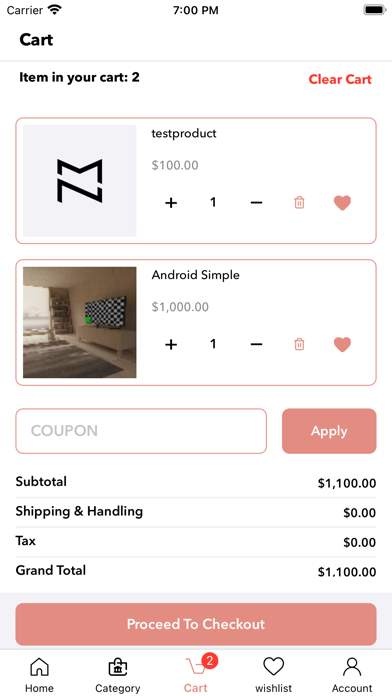Focus the COUPON input field
392x696 pixels.
pos(141,431)
